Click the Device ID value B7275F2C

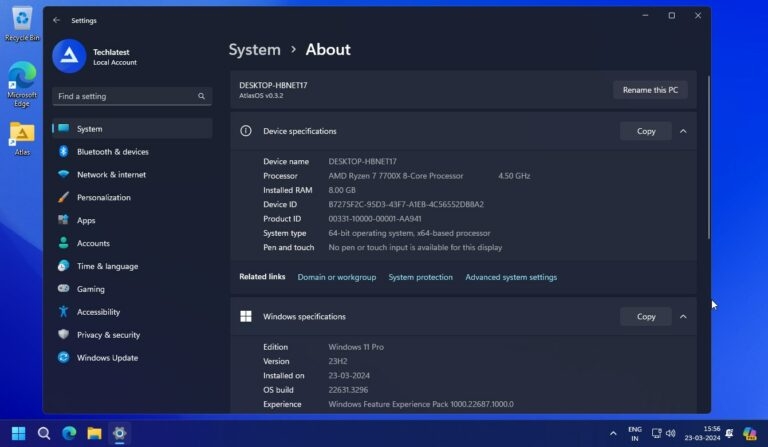point(406,205)
